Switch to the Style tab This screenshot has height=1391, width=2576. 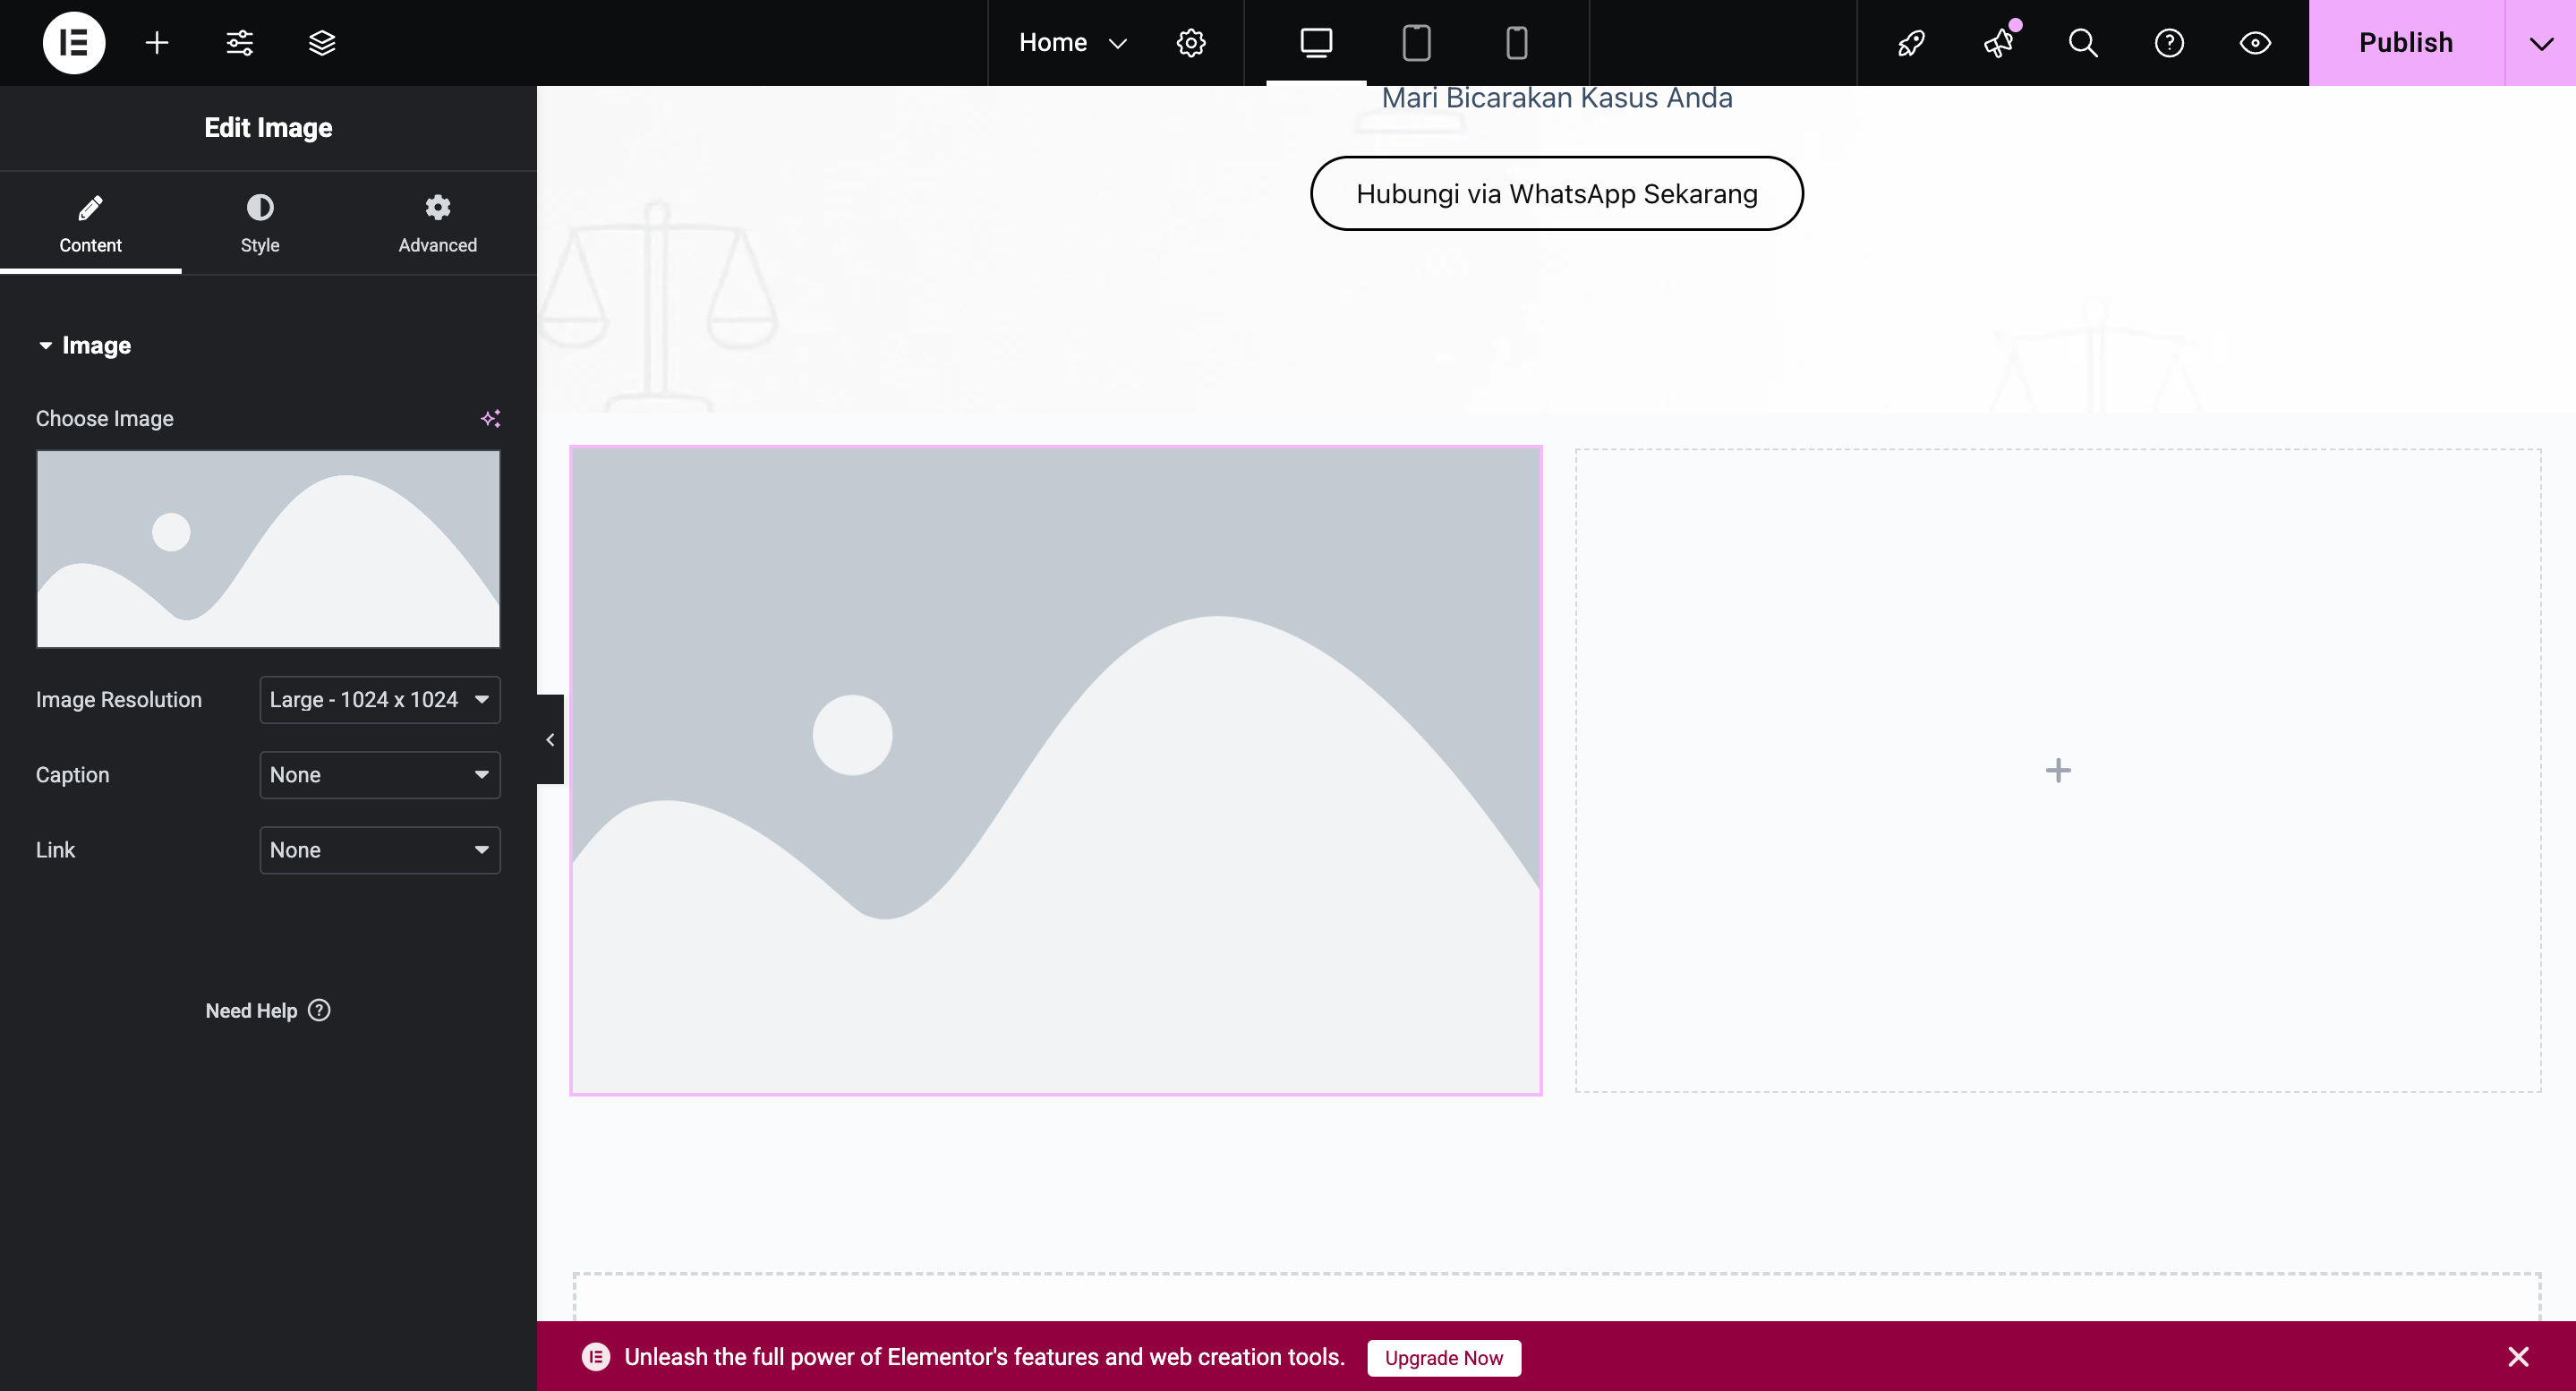coord(260,223)
